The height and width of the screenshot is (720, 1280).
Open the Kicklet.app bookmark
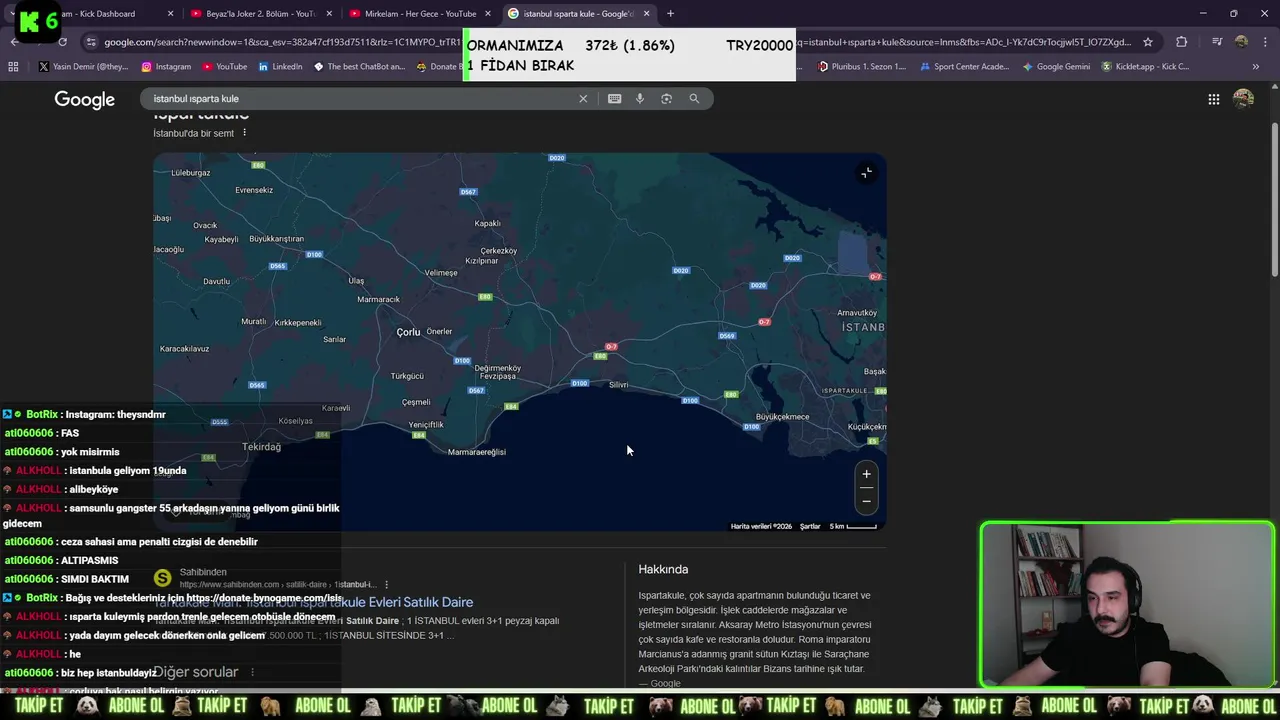1146,67
